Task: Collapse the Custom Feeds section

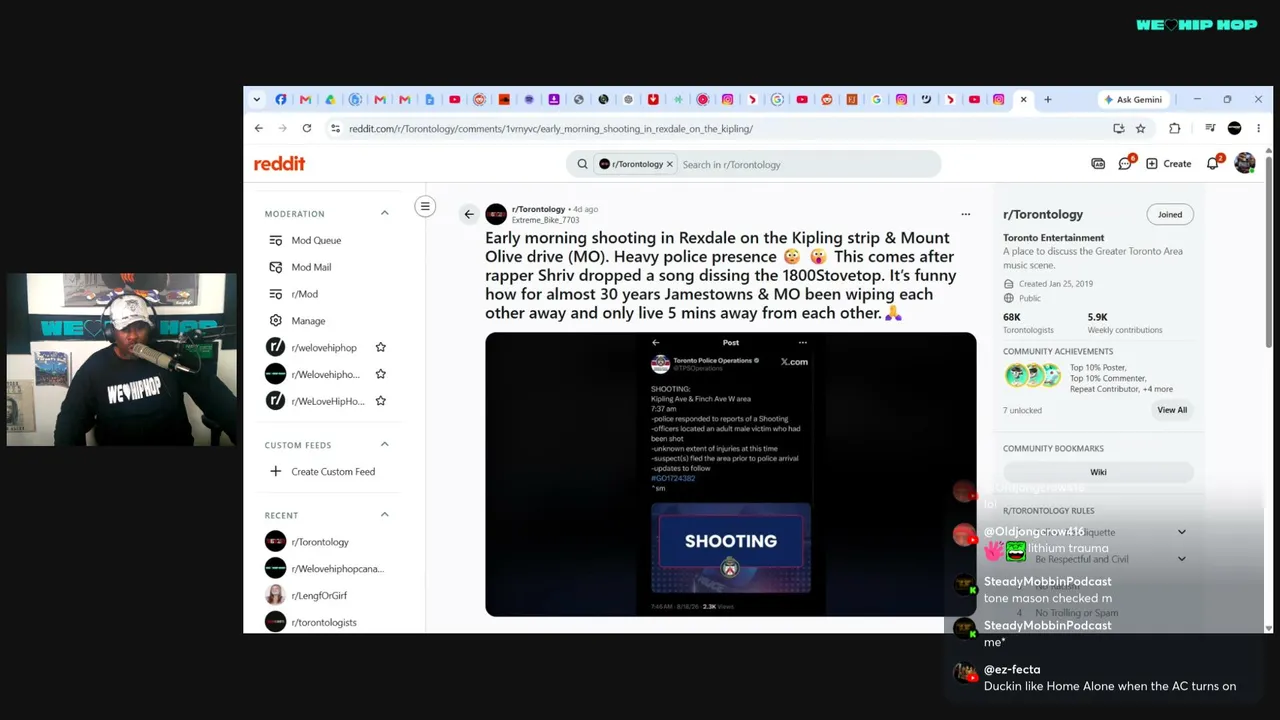Action: [x=384, y=444]
